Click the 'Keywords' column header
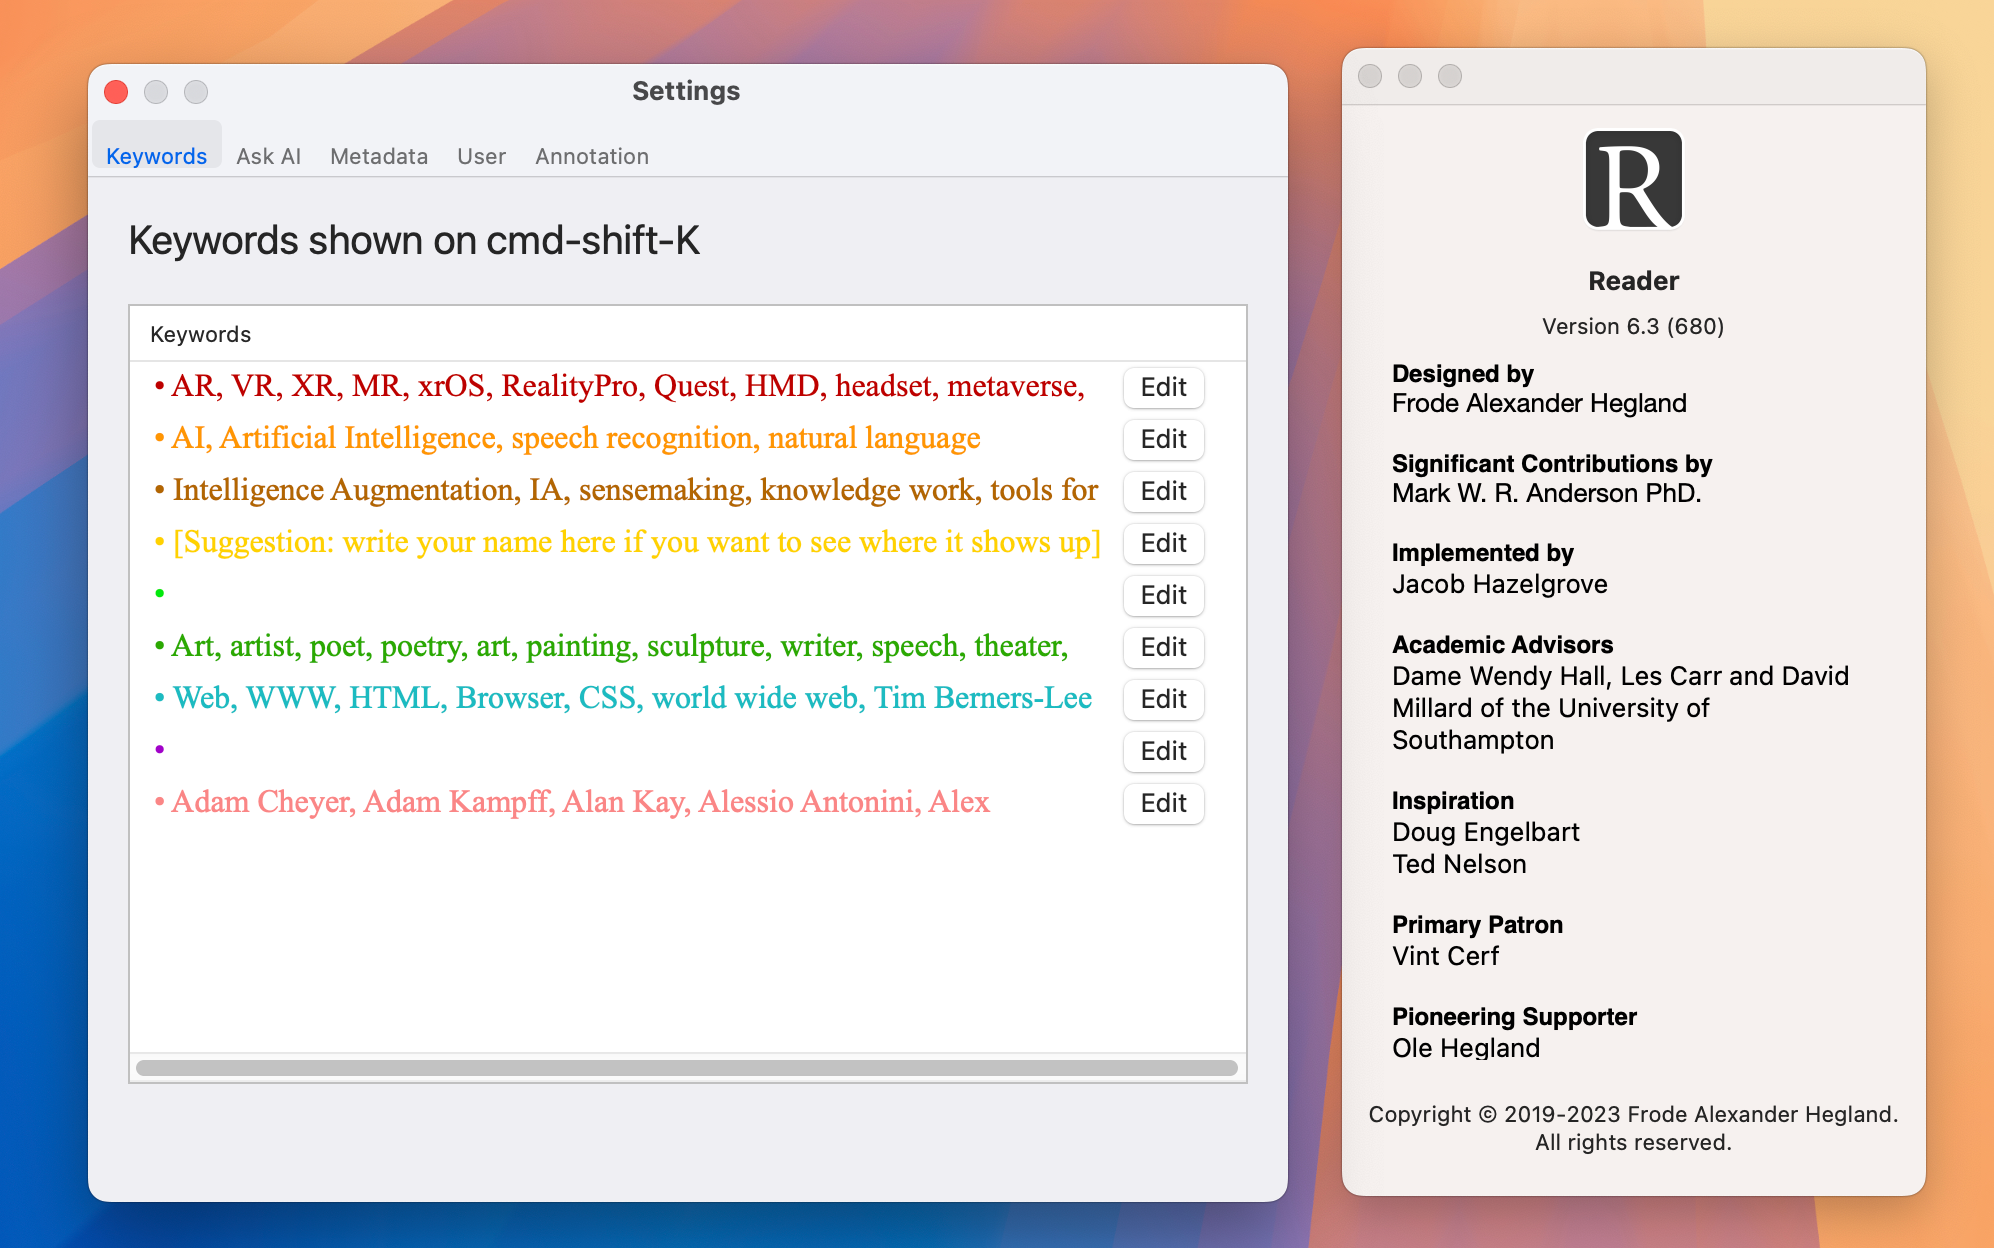This screenshot has width=1994, height=1248. point(200,334)
